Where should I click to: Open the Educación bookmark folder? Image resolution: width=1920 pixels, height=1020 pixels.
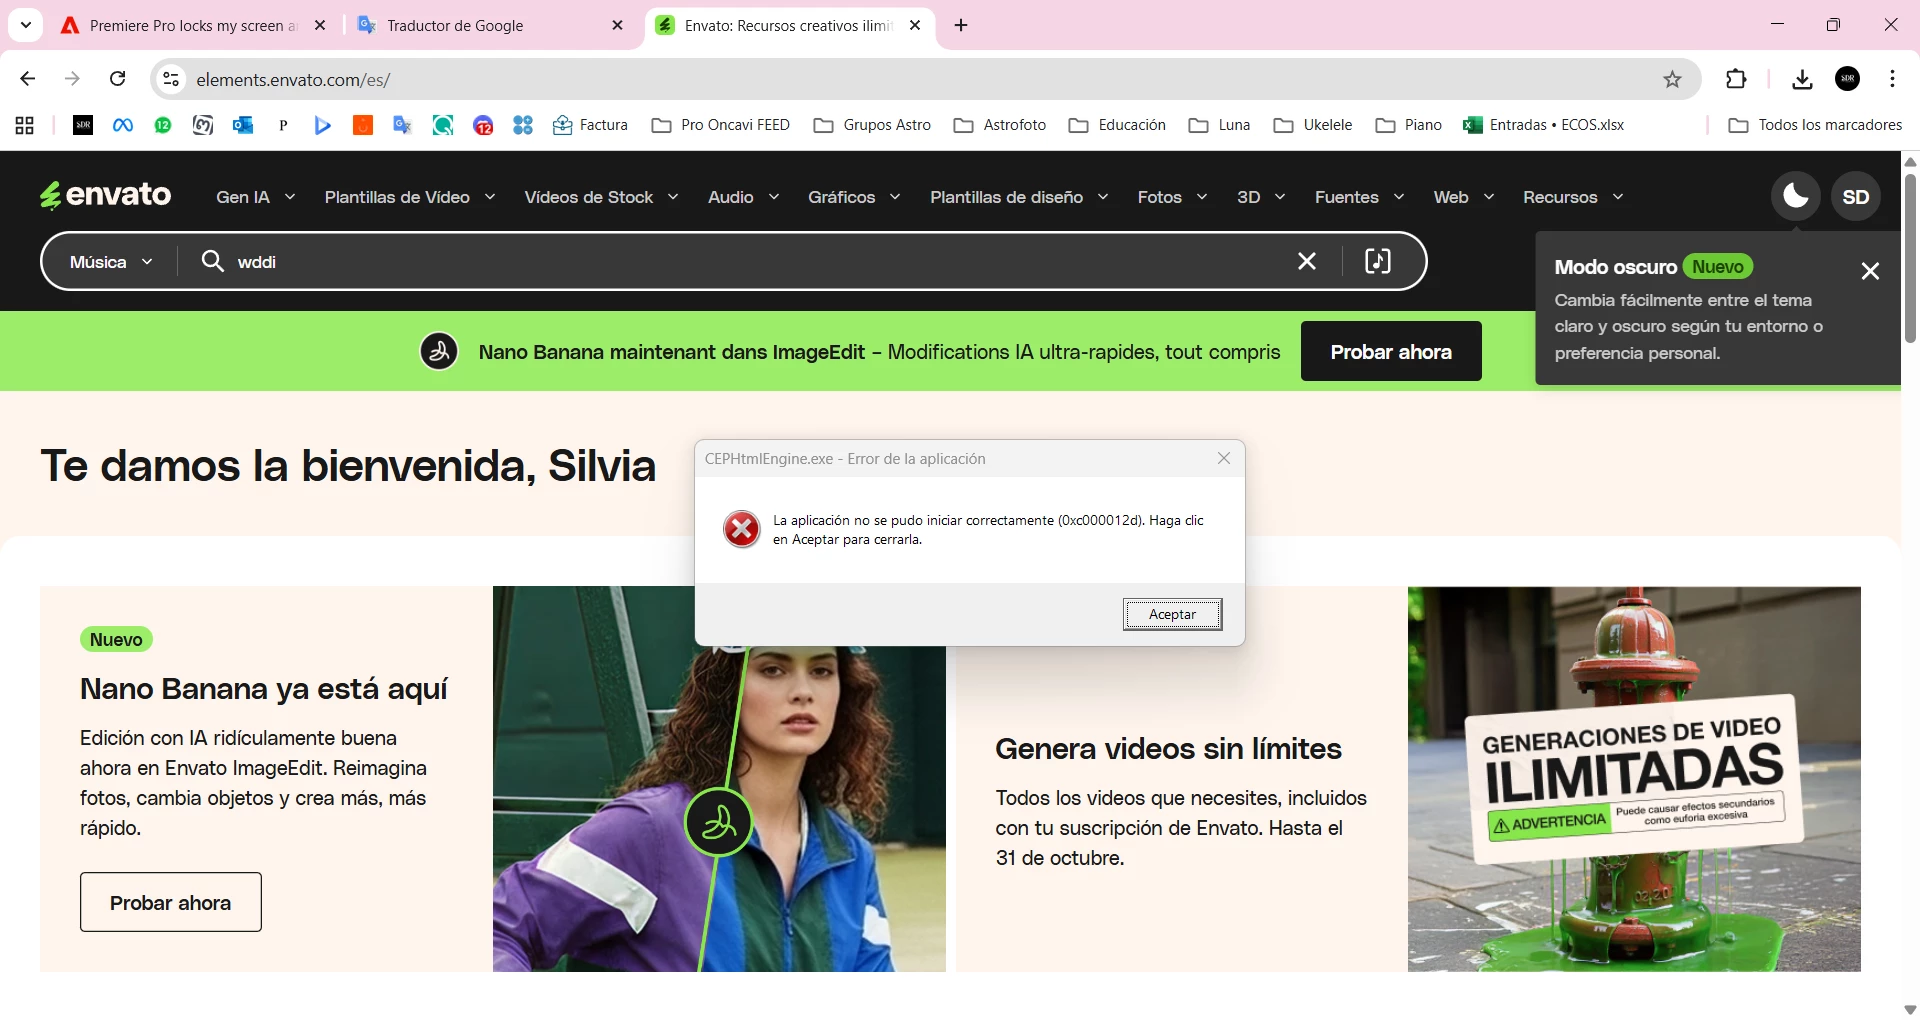[x=1117, y=125]
